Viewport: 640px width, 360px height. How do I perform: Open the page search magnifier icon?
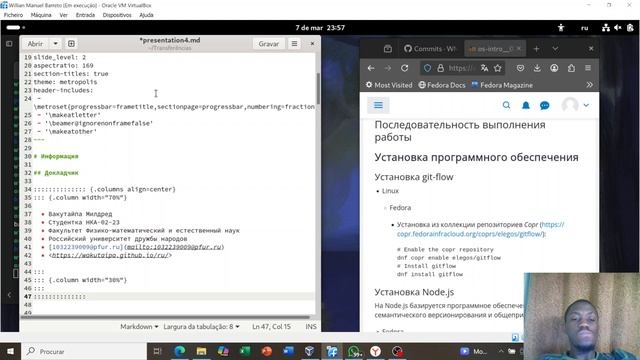pos(506,105)
